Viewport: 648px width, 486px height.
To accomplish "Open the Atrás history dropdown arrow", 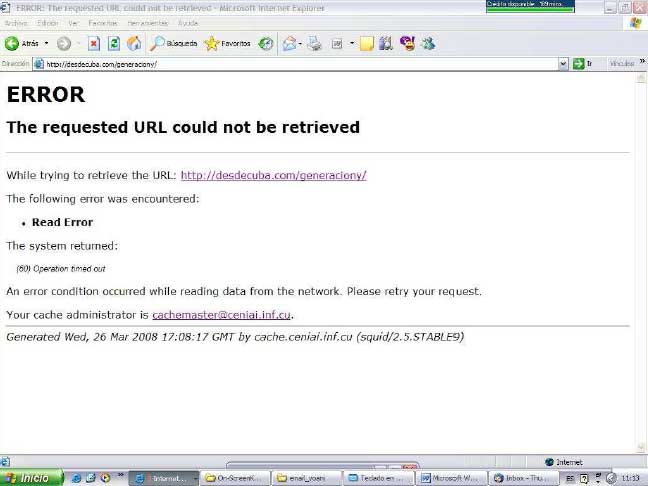I will (46, 43).
